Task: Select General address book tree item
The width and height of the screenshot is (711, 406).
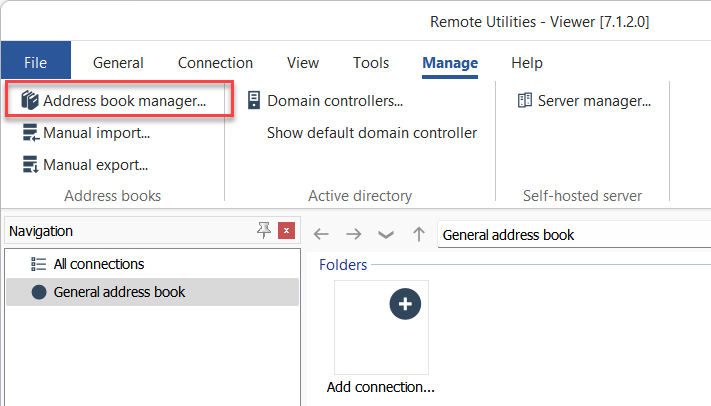Action: coord(119,292)
